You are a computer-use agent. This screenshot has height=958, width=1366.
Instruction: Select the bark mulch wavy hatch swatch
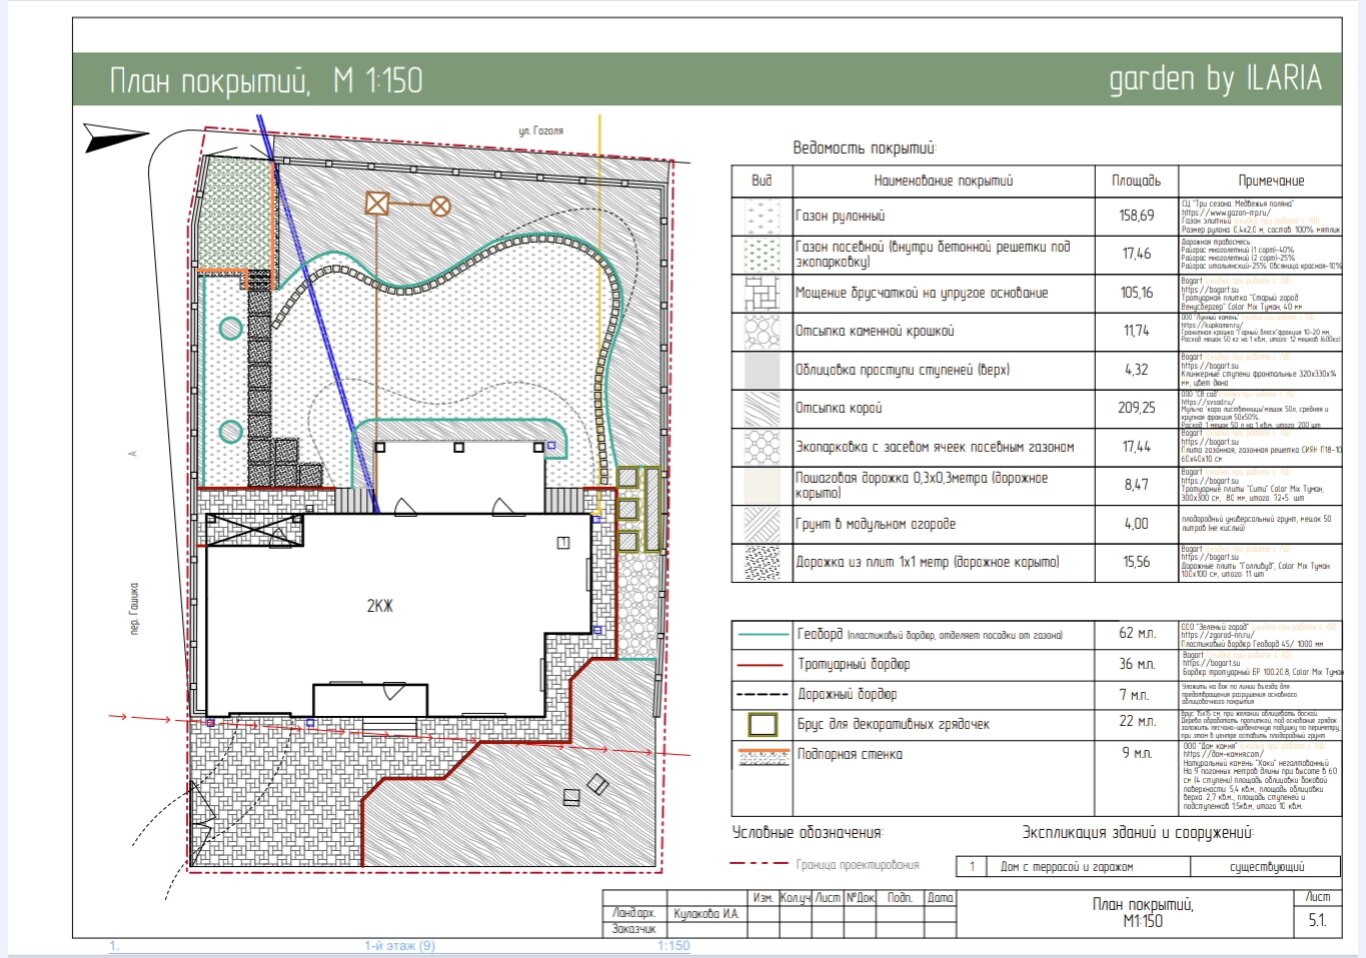[762, 408]
